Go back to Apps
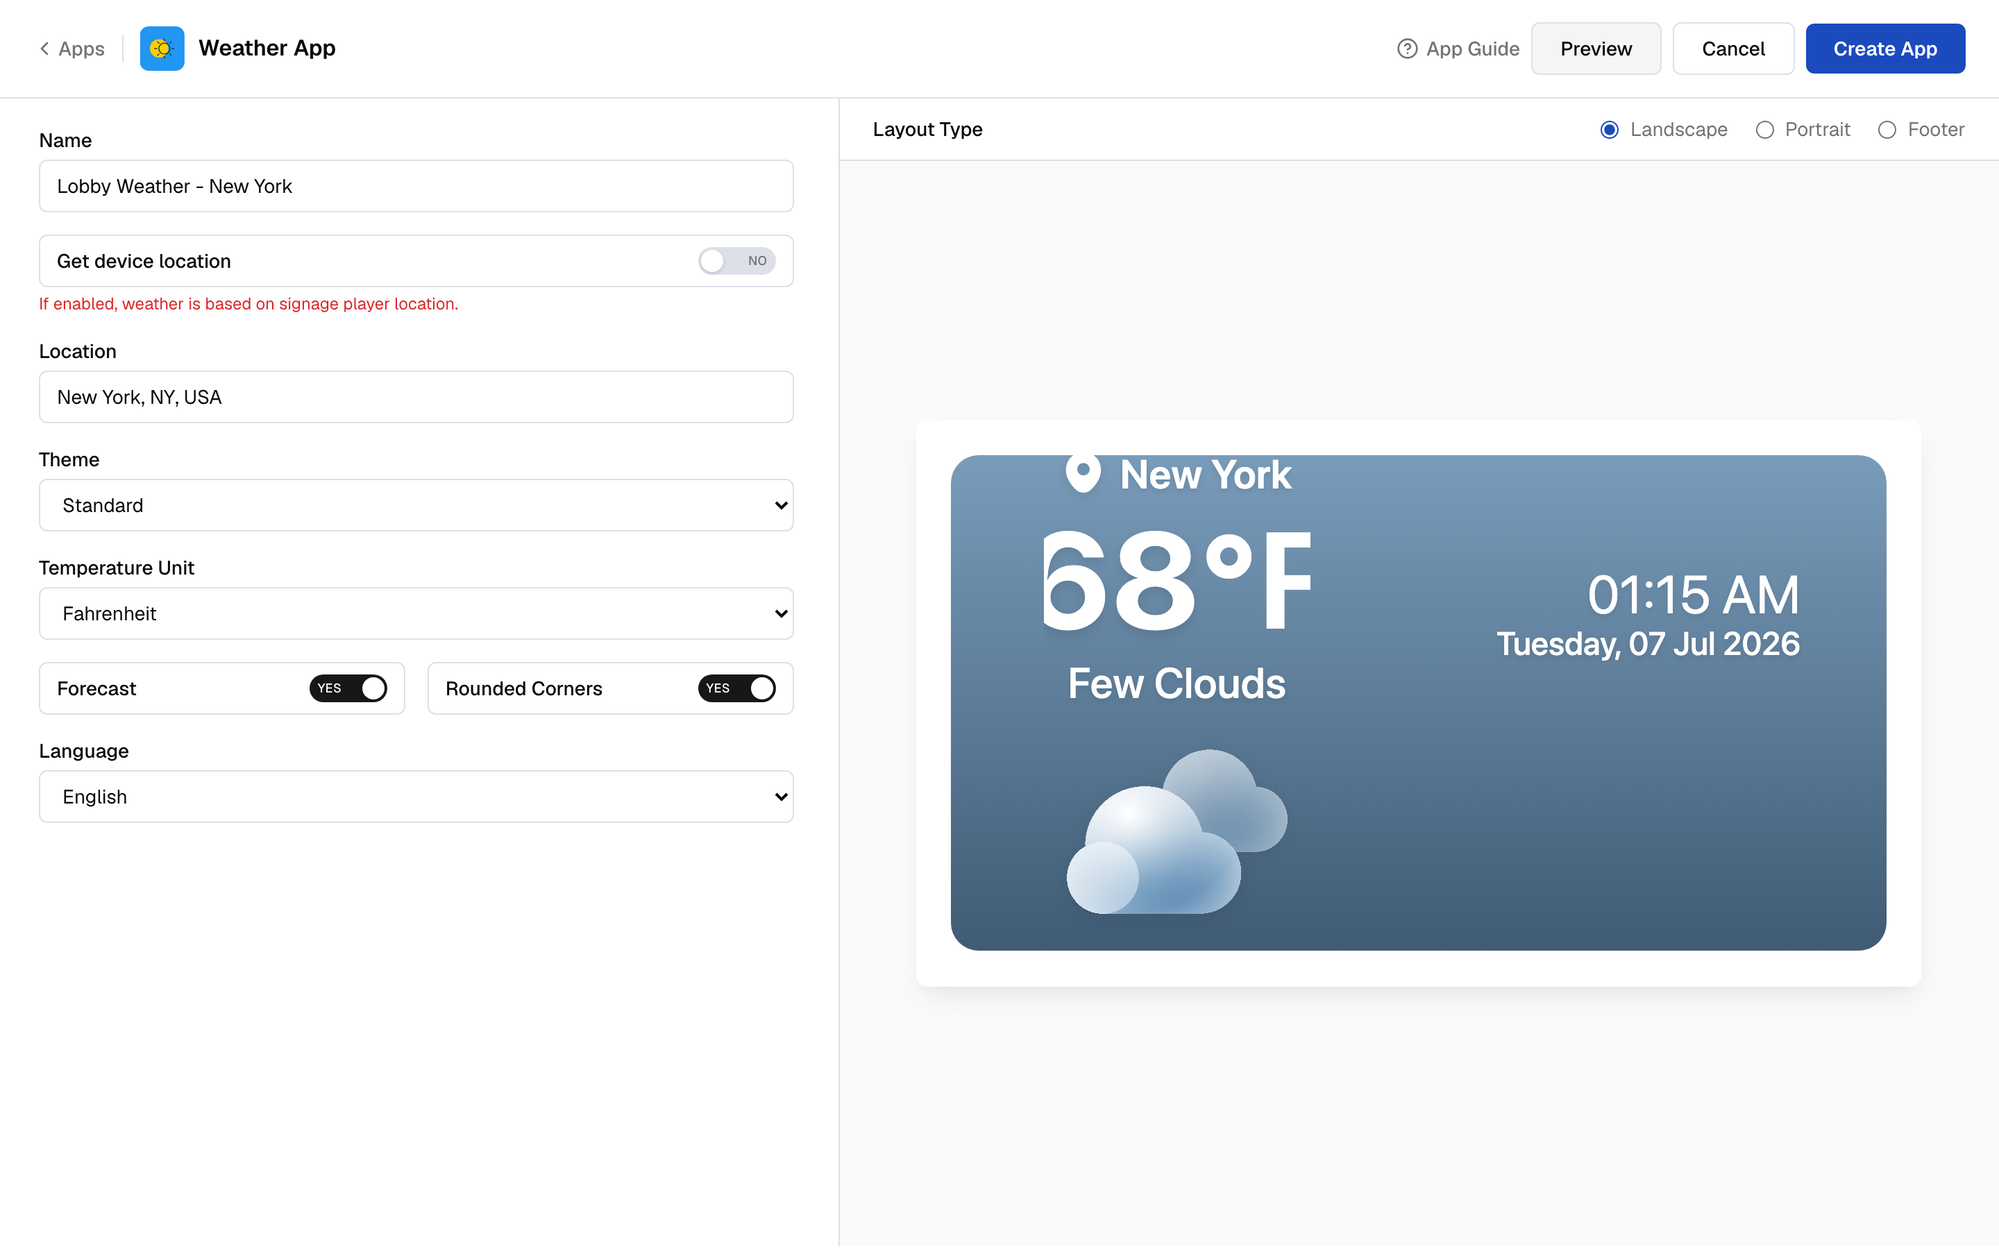 (72, 48)
